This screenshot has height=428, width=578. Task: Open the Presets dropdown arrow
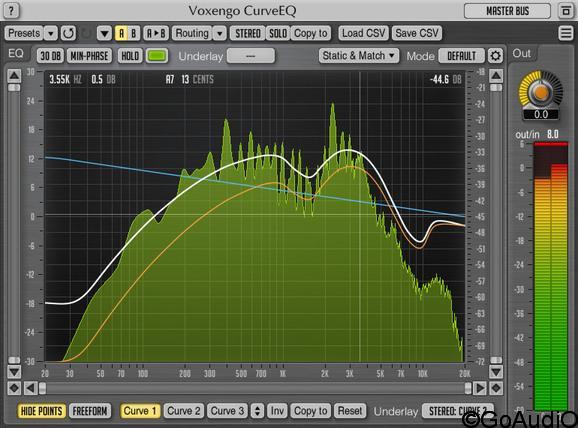pos(51,34)
